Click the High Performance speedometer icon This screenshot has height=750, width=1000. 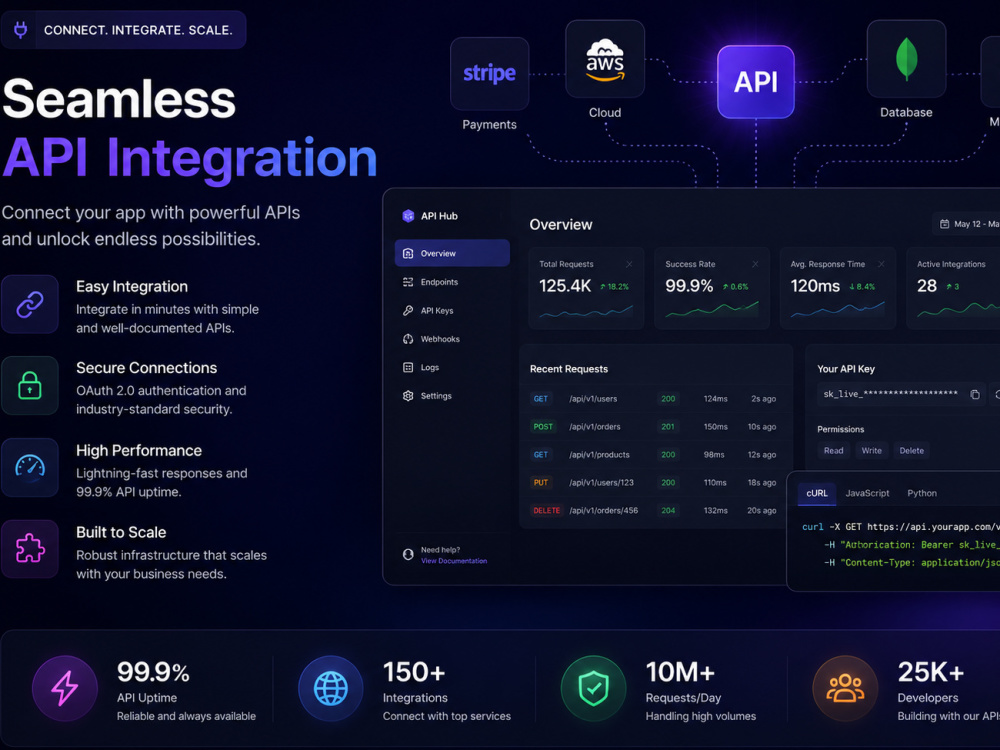tap(29, 467)
